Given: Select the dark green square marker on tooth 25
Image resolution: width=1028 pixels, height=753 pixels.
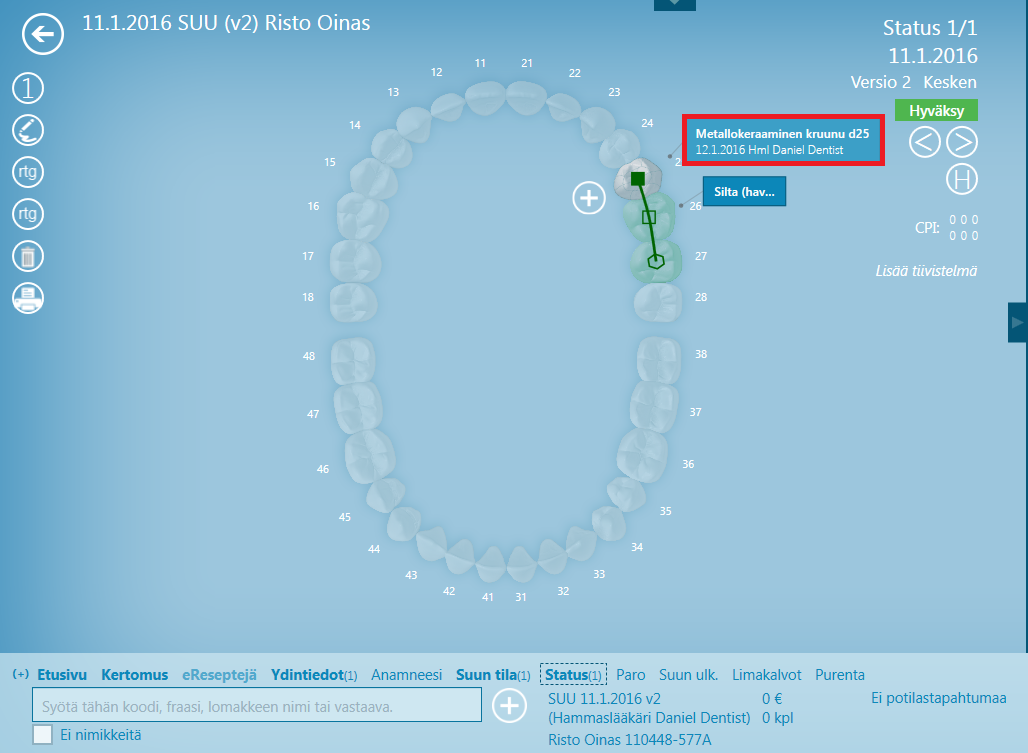Looking at the screenshot, I should pyautogui.click(x=638, y=178).
